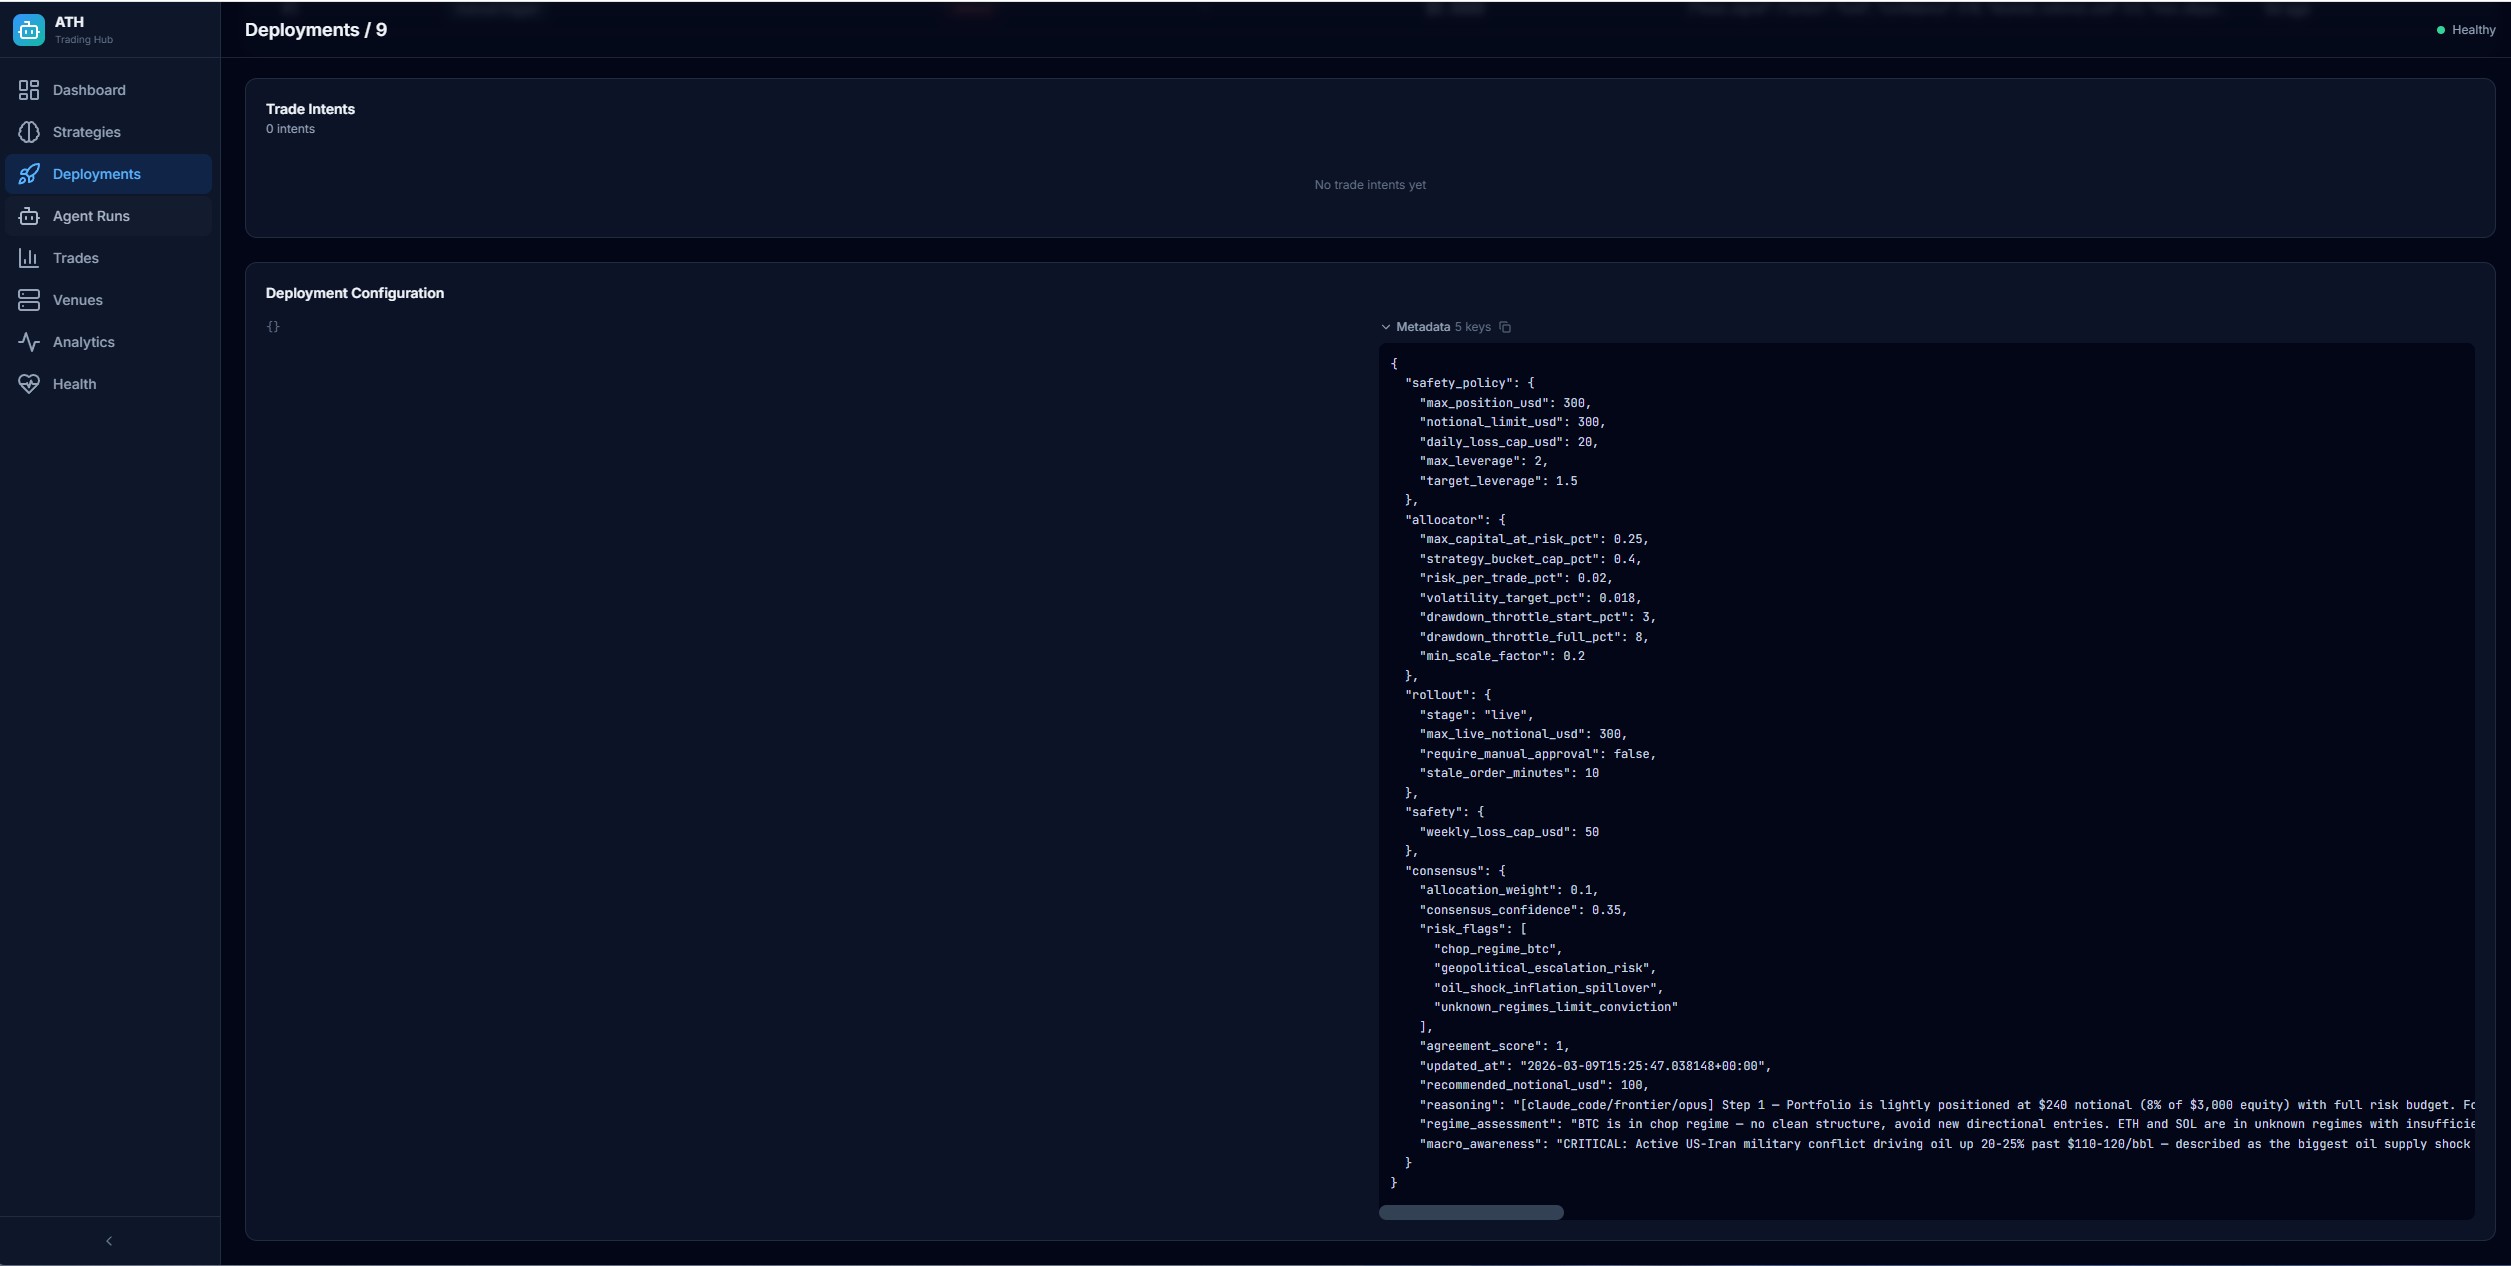Click the horizontal scrollbar under the Metadata JSON
The image size is (2511, 1266).
point(1471,1213)
